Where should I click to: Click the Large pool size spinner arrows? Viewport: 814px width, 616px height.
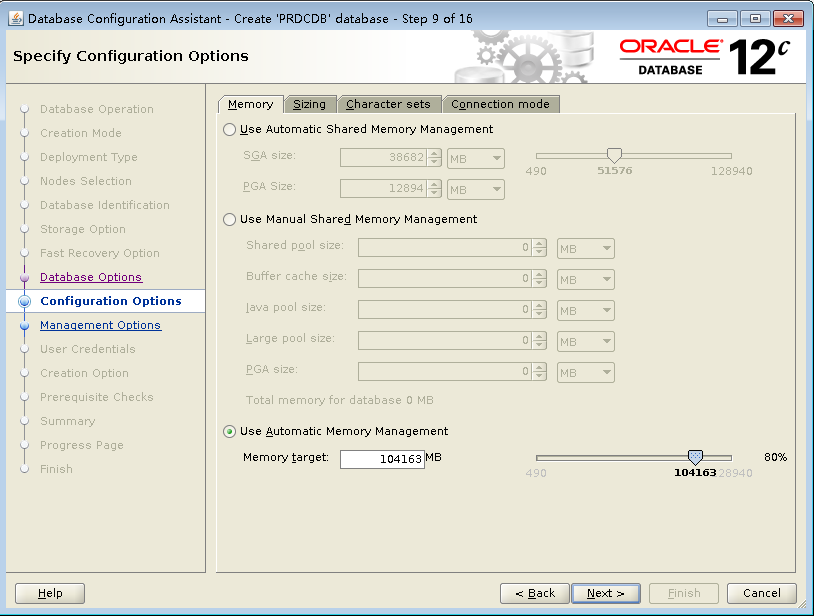[539, 341]
